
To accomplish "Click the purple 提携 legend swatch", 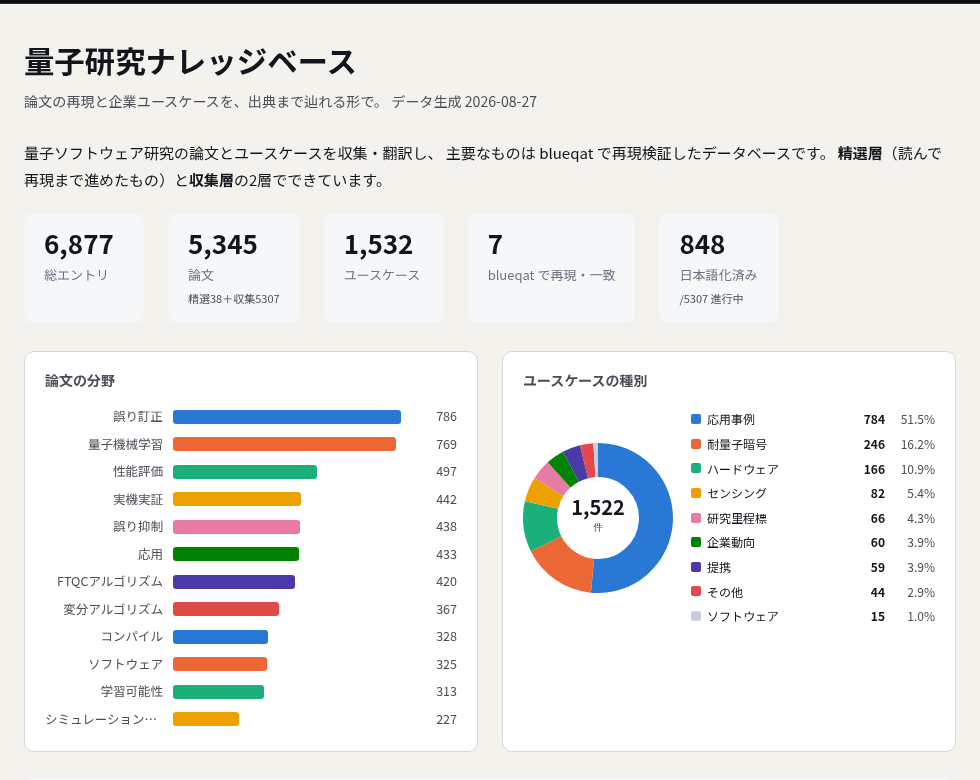I will [x=696, y=567].
